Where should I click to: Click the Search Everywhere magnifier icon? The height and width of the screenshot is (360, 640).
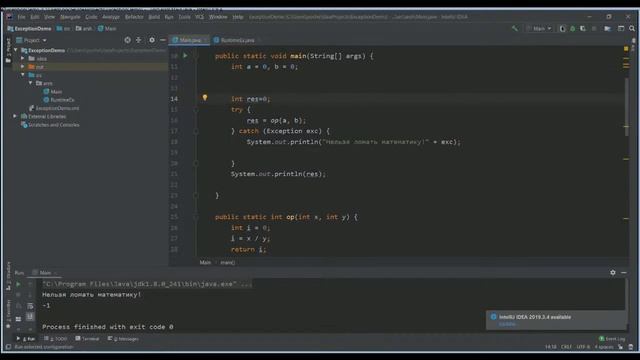pyautogui.click(x=632, y=29)
